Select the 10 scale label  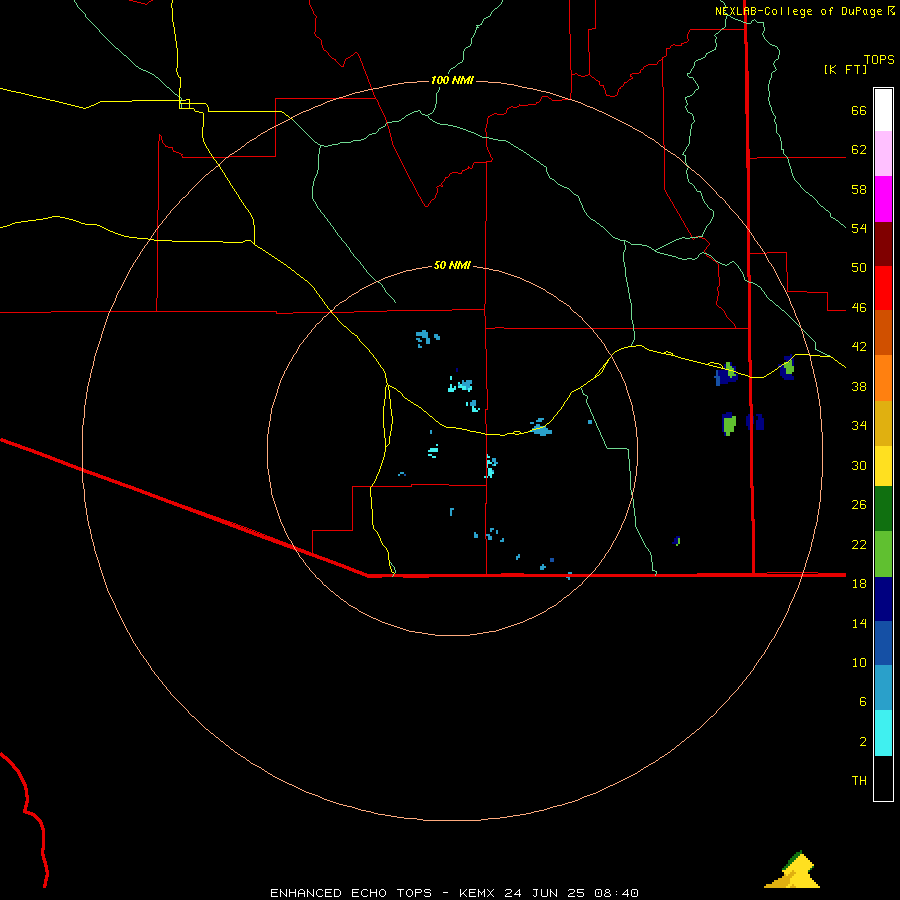pyautogui.click(x=859, y=662)
